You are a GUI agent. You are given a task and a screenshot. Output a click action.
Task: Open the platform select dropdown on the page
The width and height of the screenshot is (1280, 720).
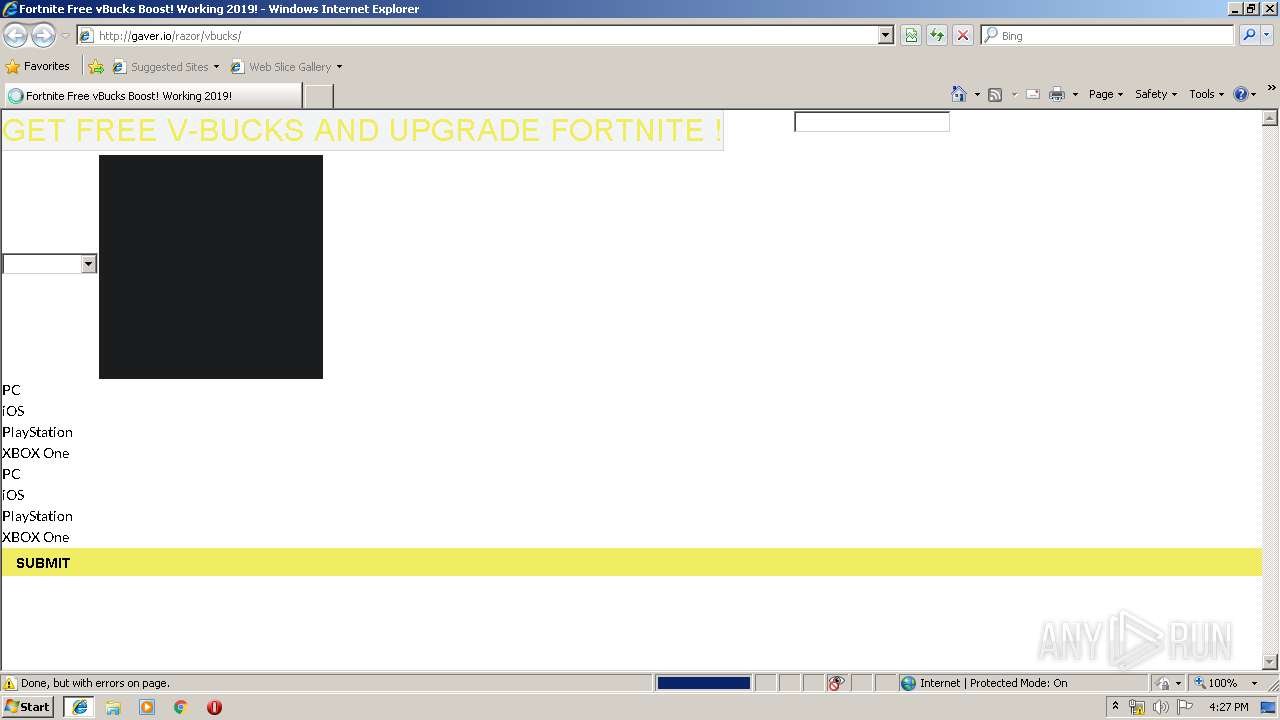coord(49,264)
